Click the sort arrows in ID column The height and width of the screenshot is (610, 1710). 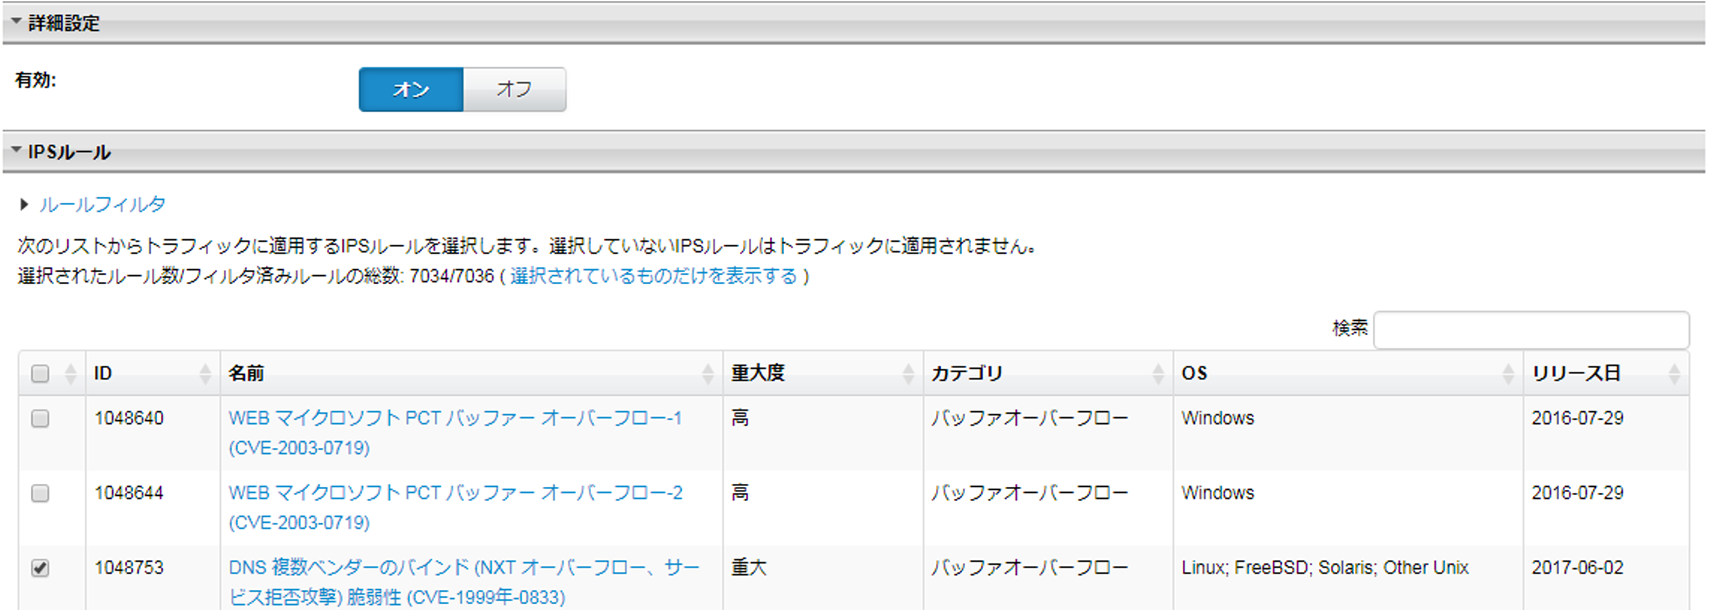[x=205, y=374]
